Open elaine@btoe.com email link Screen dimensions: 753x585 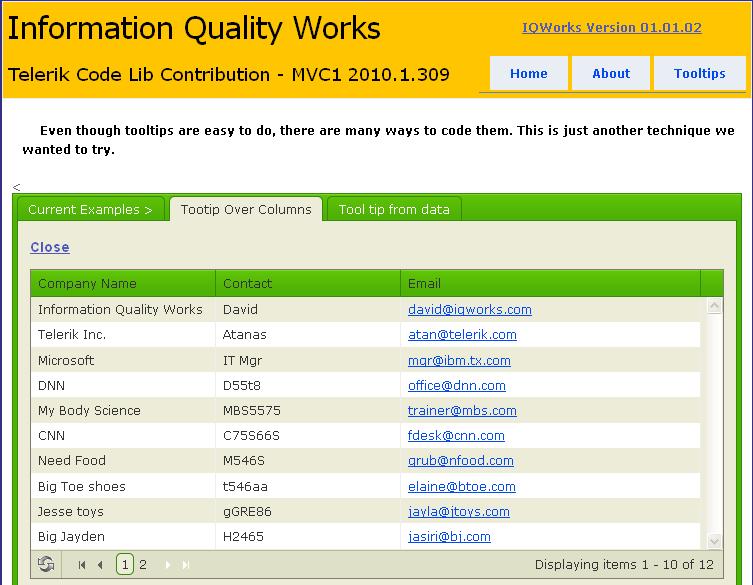462,486
